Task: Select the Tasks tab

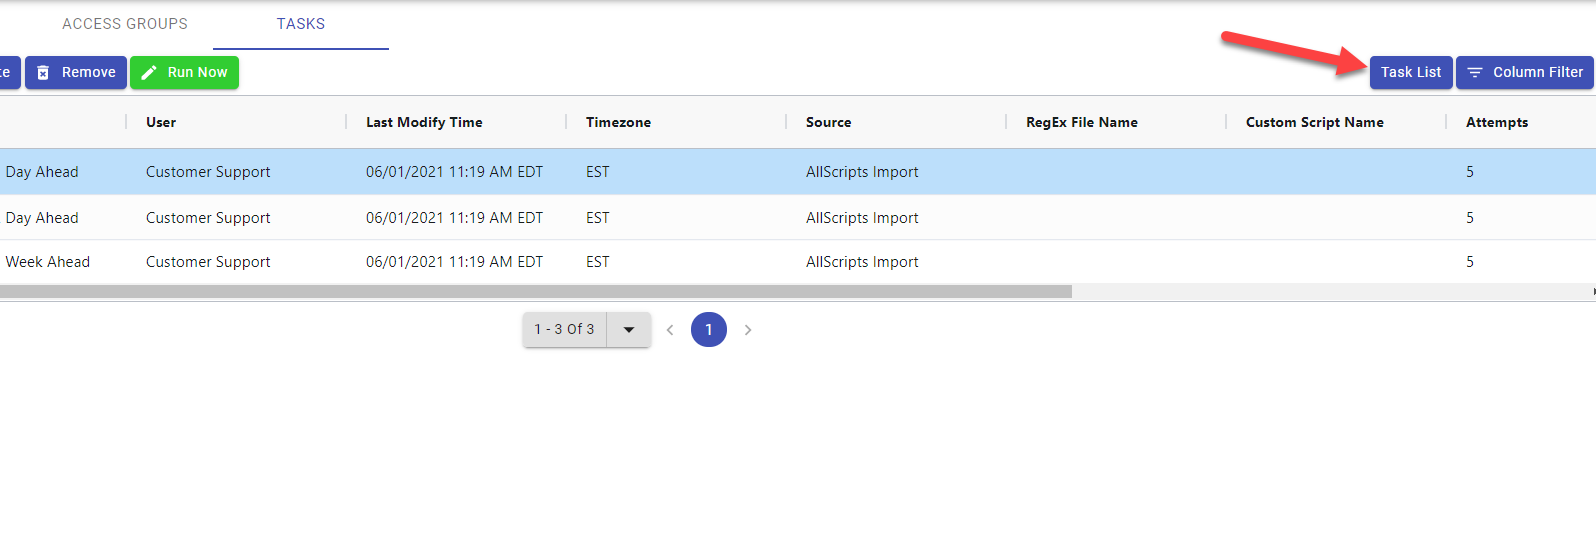Action: (301, 24)
